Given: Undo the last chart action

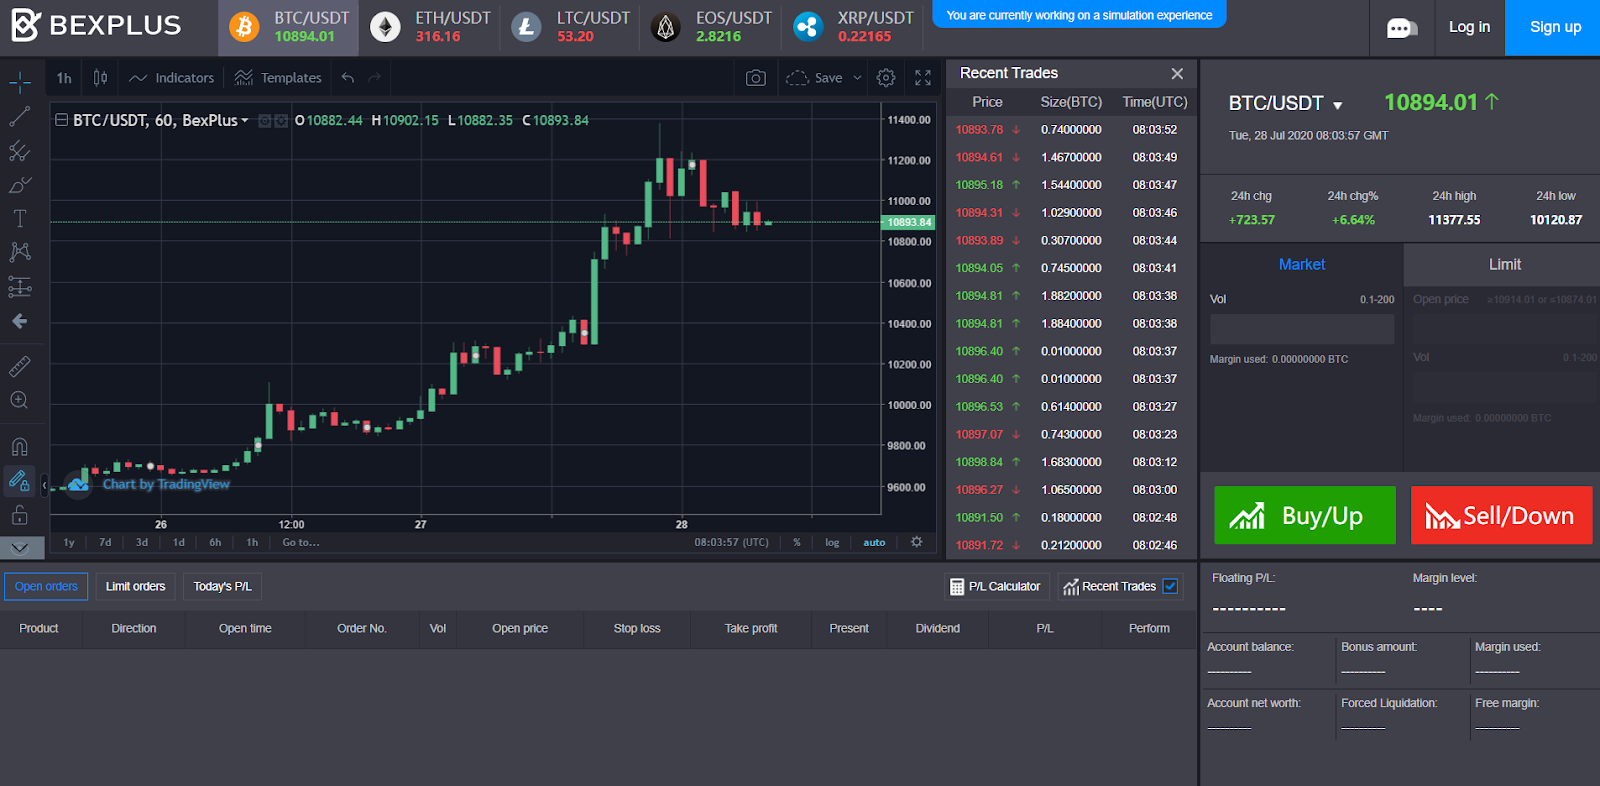Looking at the screenshot, I should pos(348,78).
